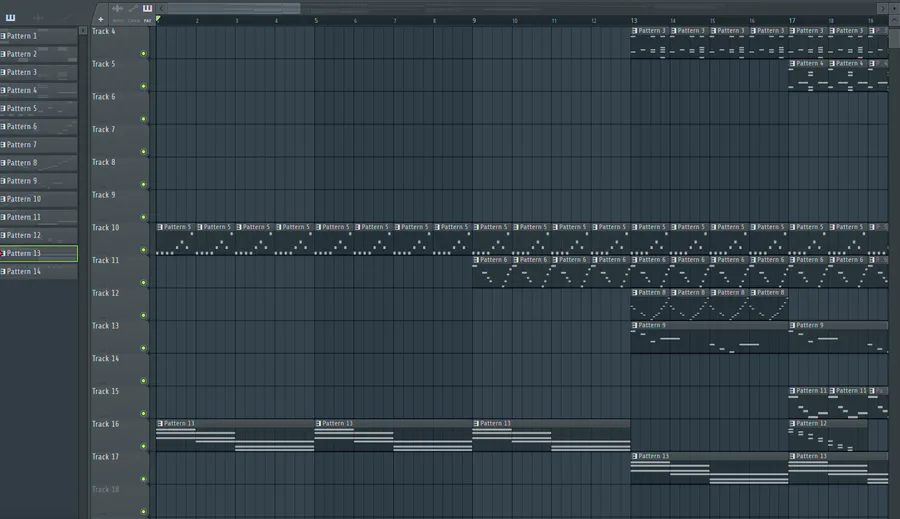
Task: Mute Track 12 with its green dot
Action: [x=143, y=316]
